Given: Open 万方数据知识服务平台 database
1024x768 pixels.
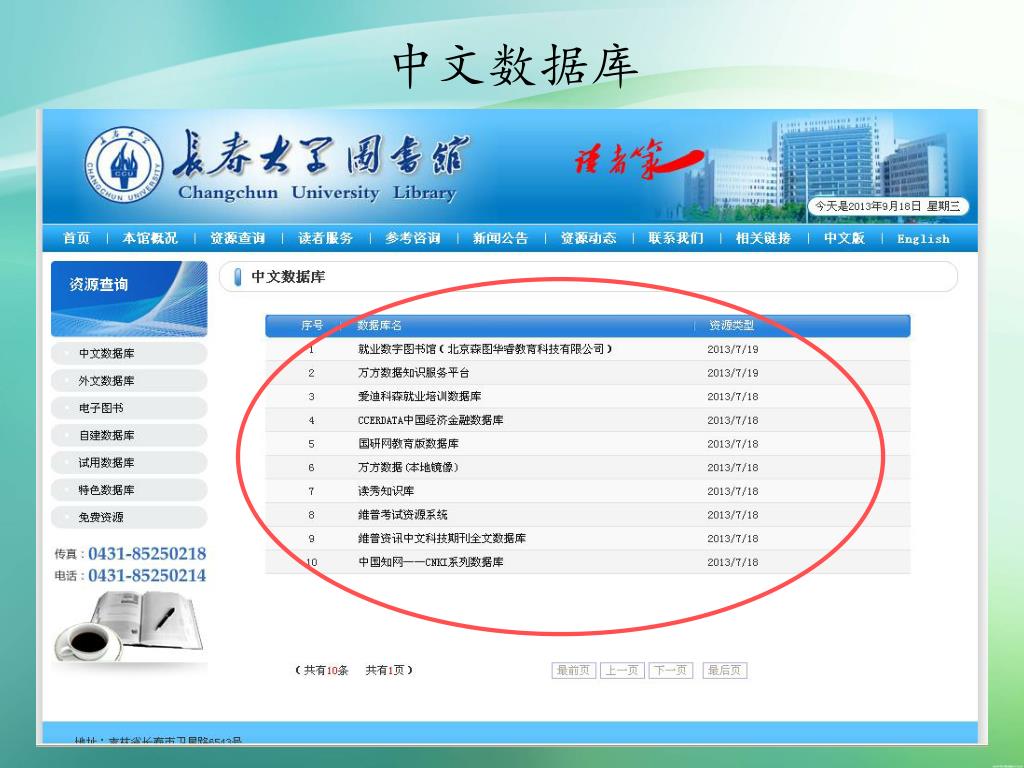Looking at the screenshot, I should pyautogui.click(x=413, y=373).
